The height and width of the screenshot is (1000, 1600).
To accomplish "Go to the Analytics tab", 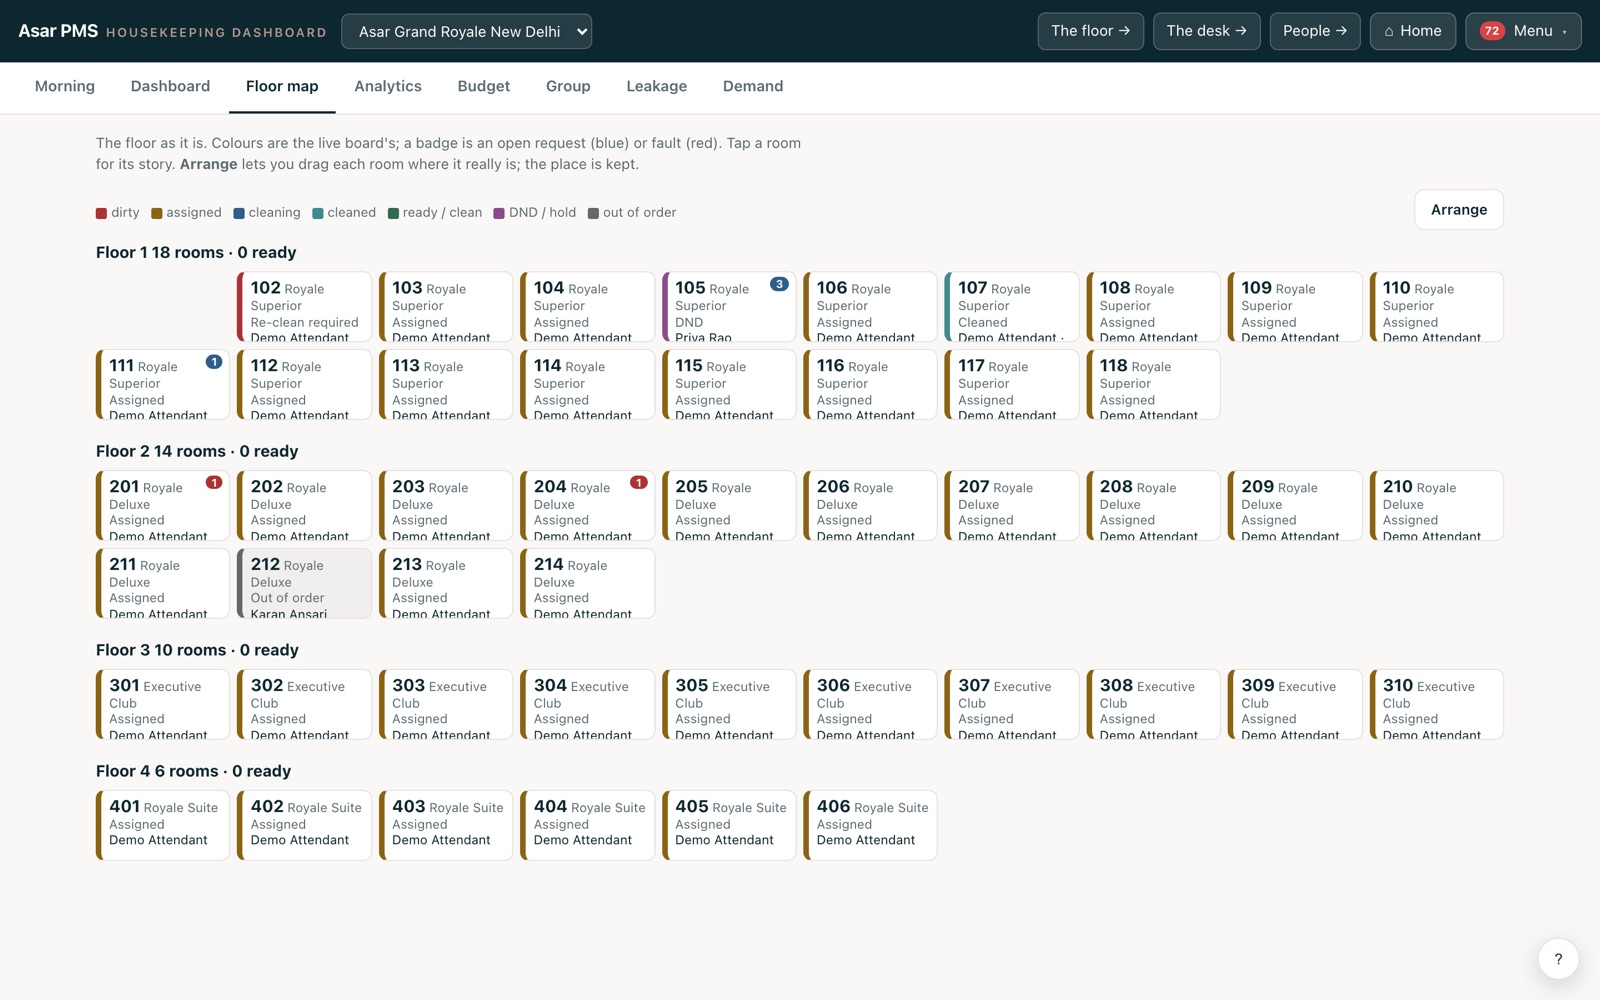I will [388, 86].
